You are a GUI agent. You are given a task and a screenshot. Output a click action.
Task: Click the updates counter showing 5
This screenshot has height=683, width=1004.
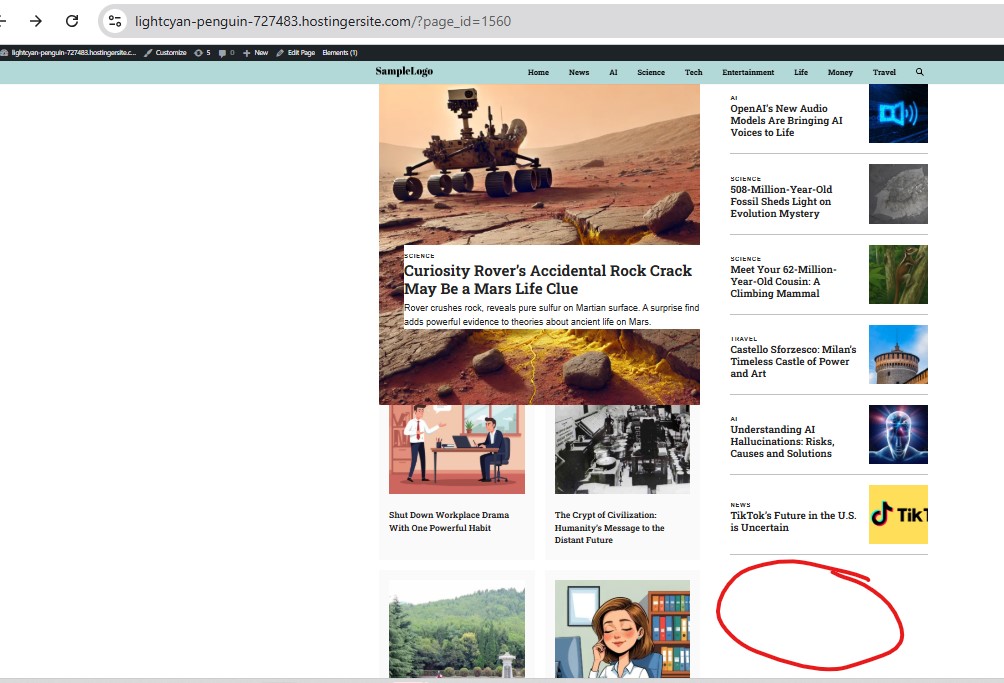click(202, 53)
